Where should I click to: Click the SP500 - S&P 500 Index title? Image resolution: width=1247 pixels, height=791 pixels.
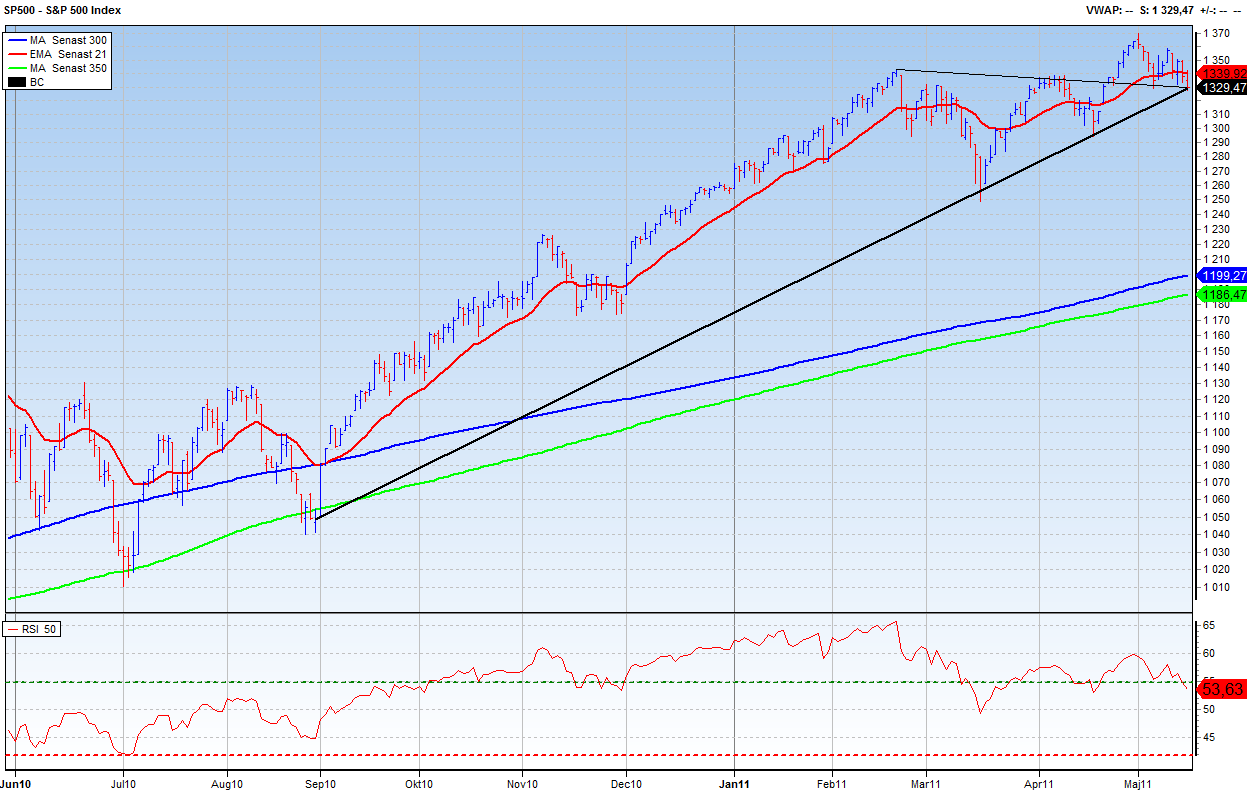tap(63, 9)
